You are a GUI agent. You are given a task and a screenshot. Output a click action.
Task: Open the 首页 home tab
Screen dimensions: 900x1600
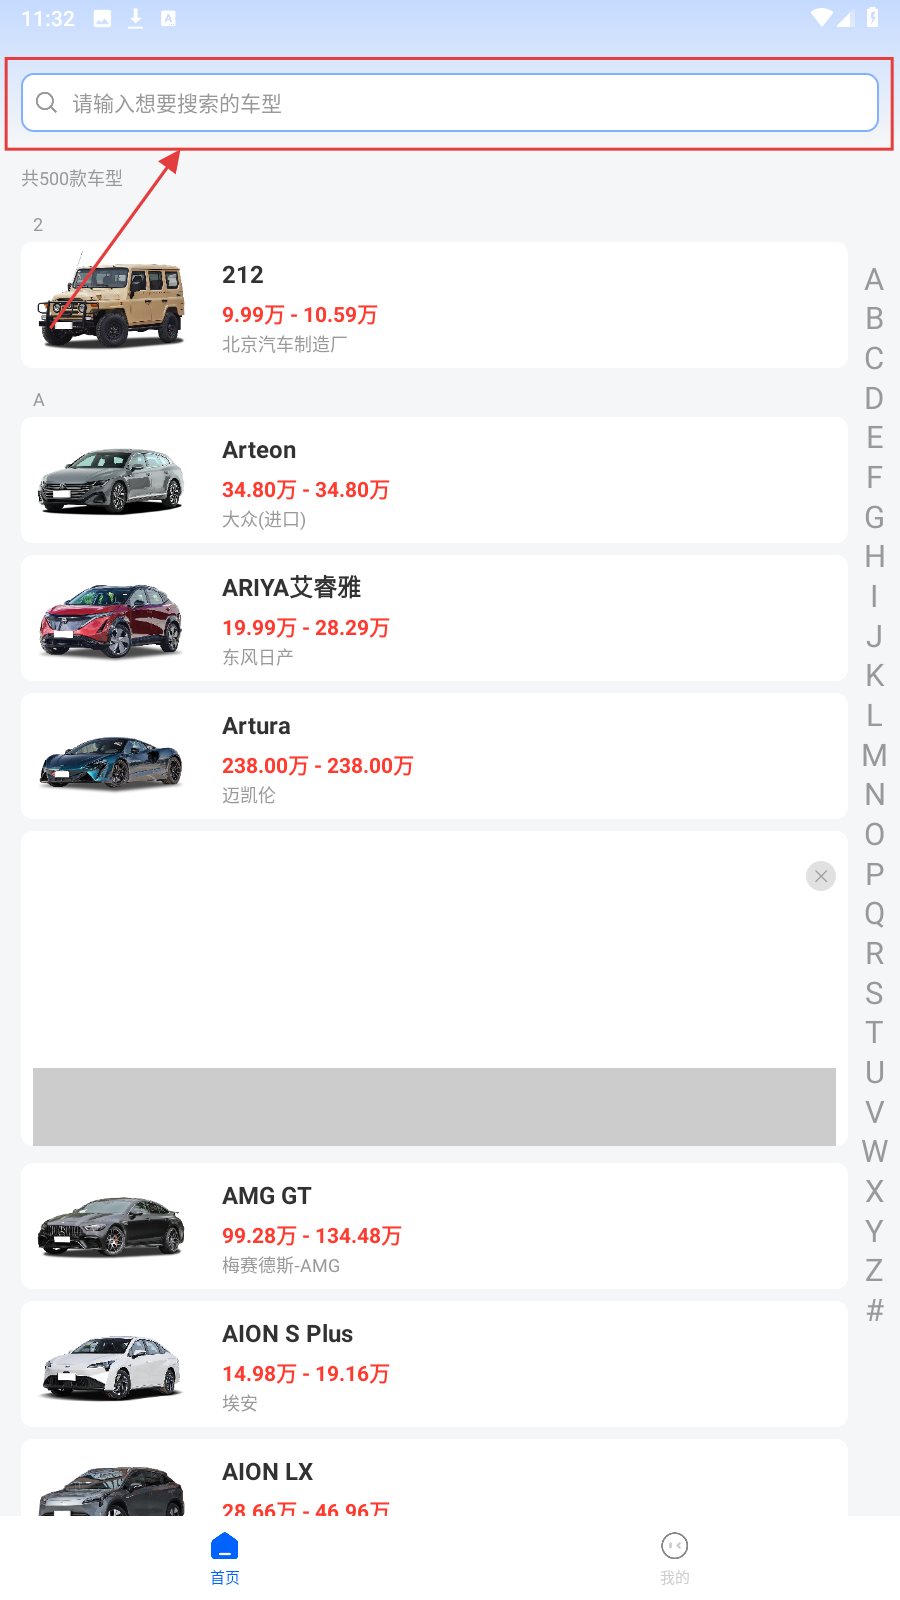[225, 1558]
